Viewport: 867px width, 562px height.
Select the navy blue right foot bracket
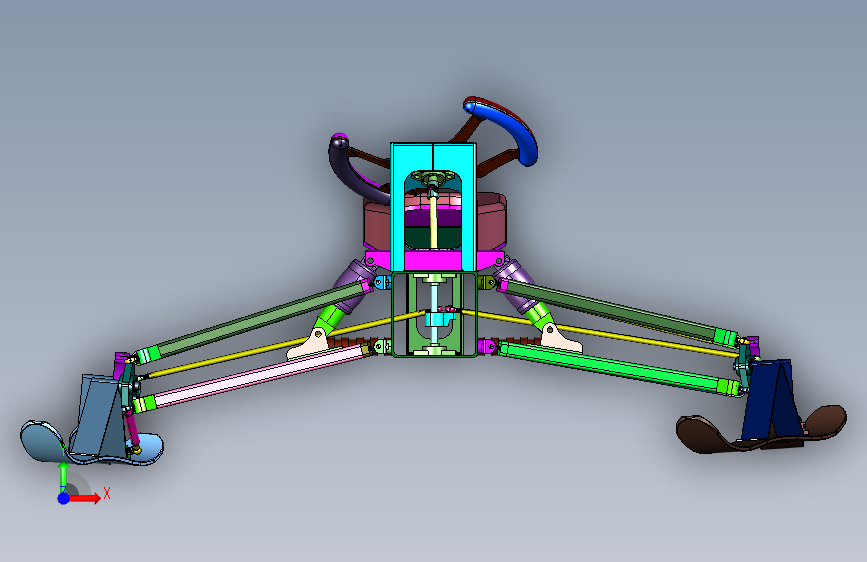[771, 399]
